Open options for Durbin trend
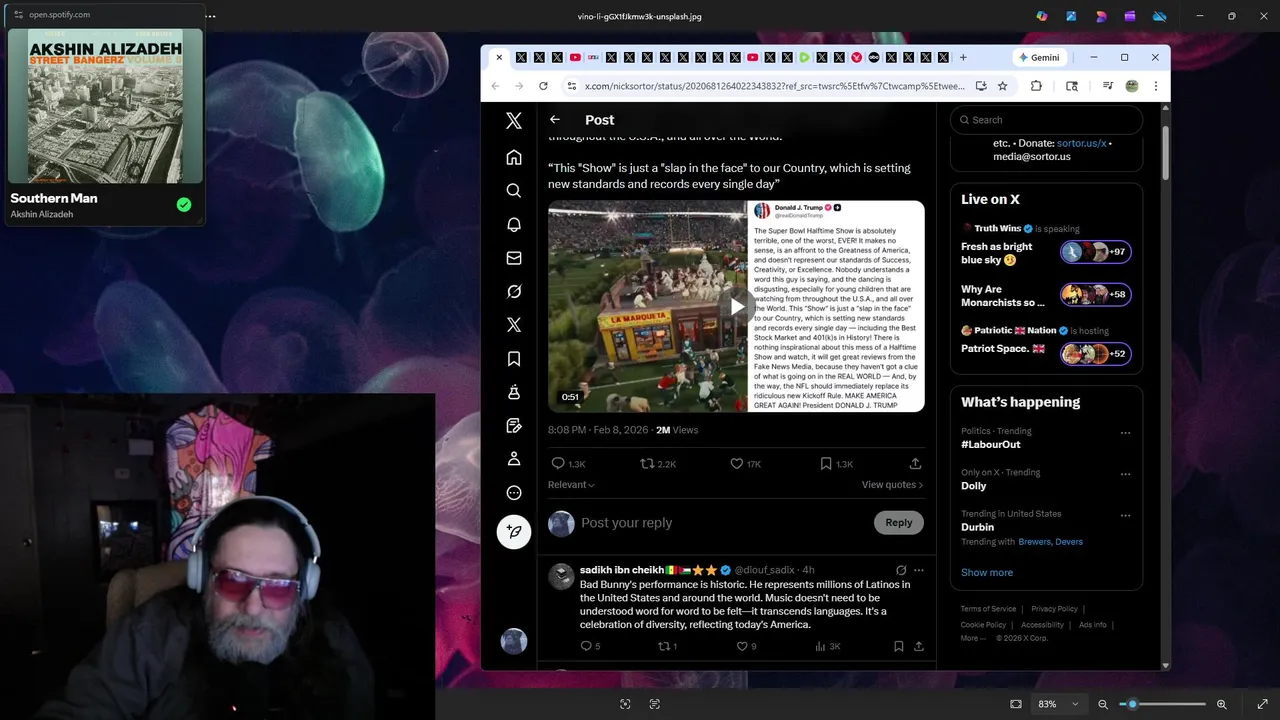This screenshot has width=1280, height=720. pos(1125,516)
